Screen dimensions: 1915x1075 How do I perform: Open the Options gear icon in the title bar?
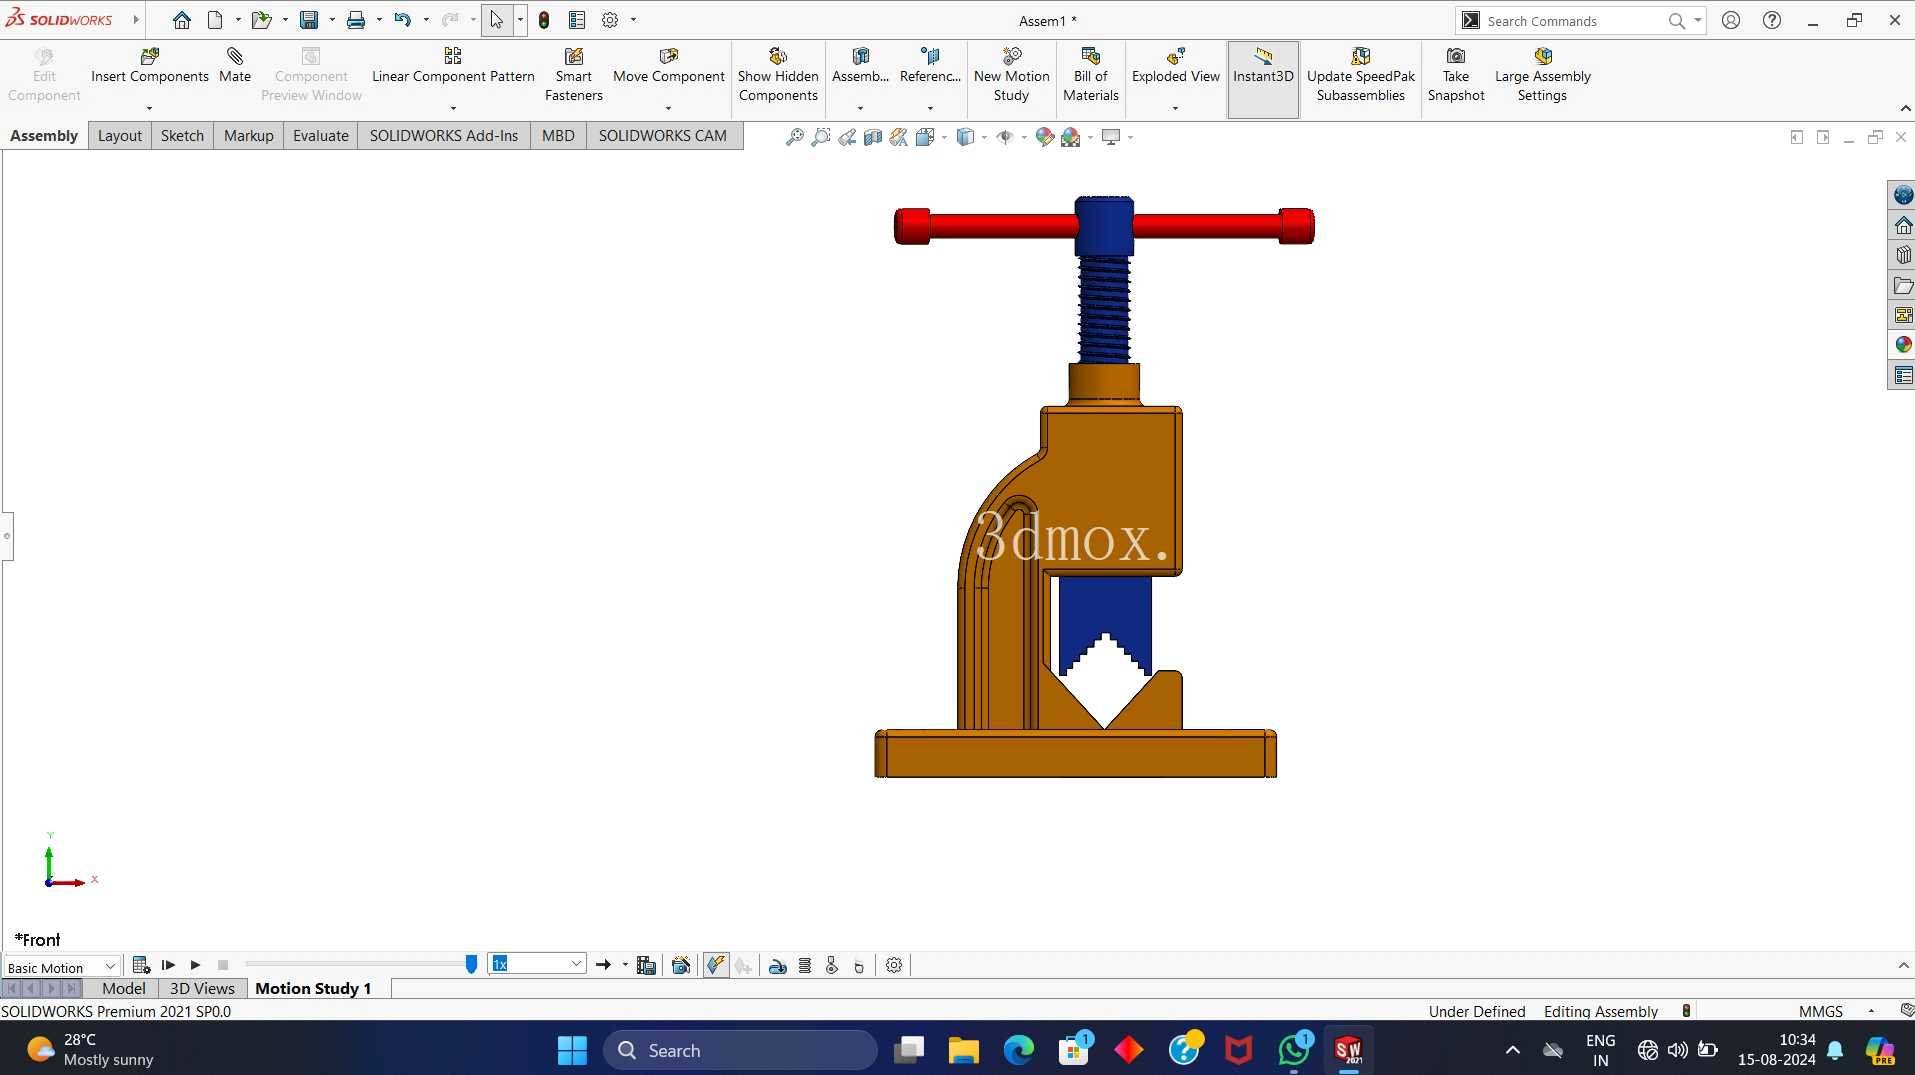(x=610, y=20)
